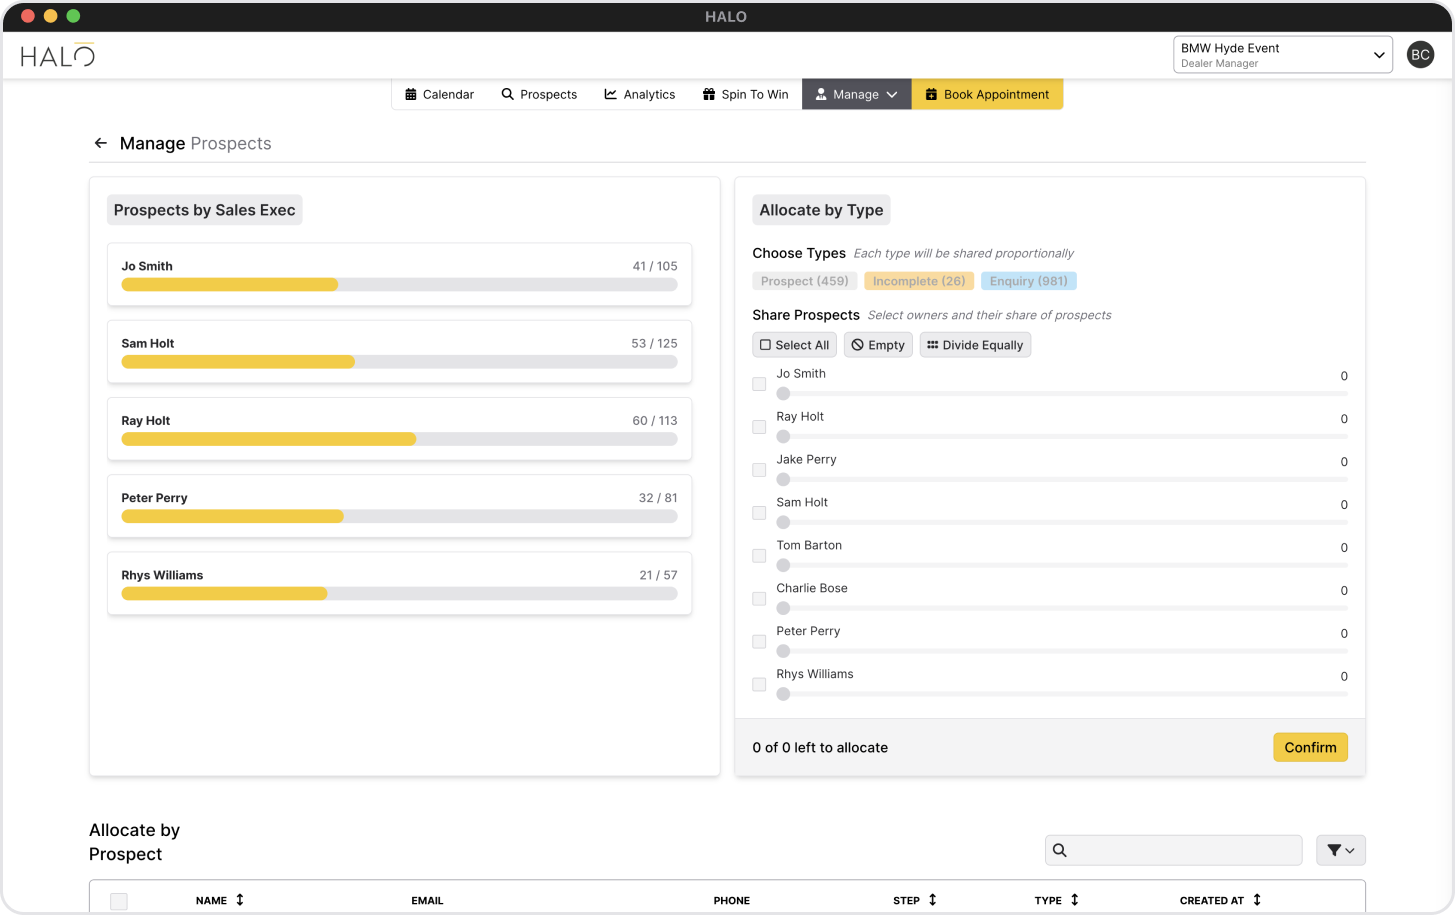Screen dimensions: 1455x915
Task: Click the Jake Perry share slider handle
Action: (x=783, y=480)
